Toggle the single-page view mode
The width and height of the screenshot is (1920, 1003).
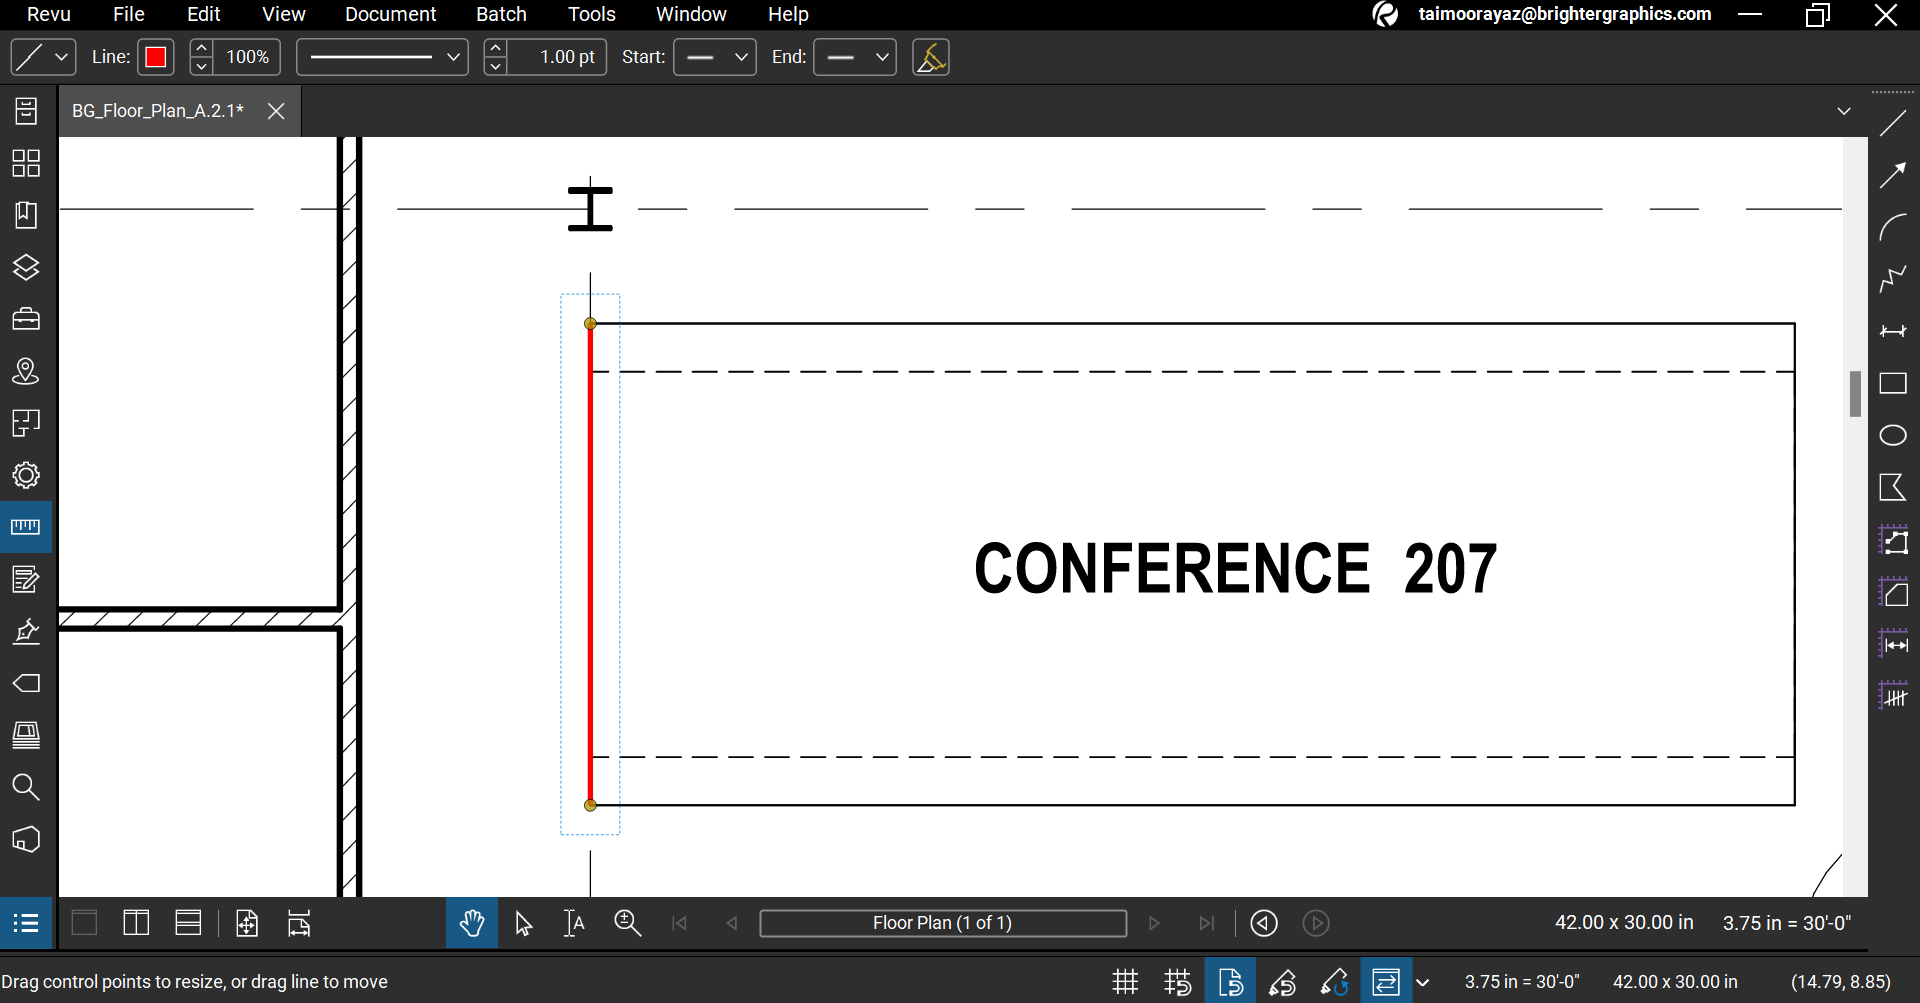84,922
